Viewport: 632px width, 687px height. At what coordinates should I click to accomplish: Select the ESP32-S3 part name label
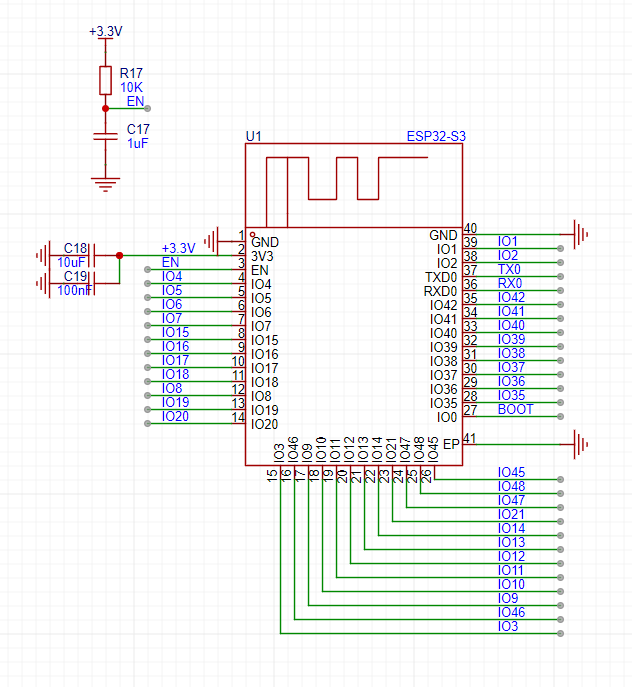pyautogui.click(x=436, y=136)
